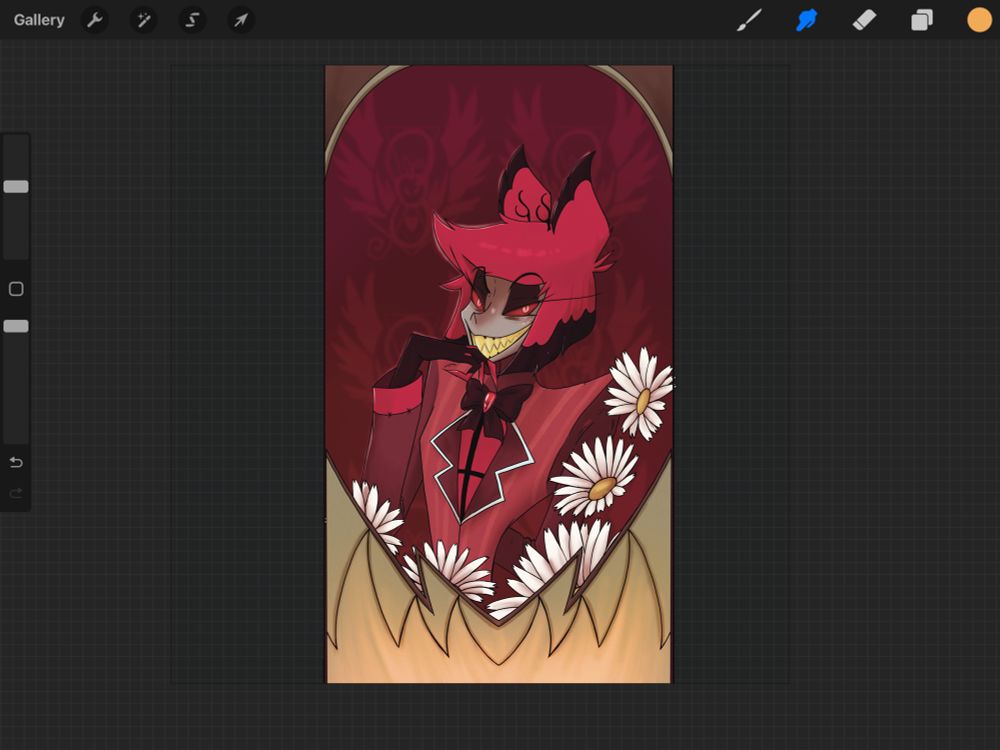Viewport: 1000px width, 750px height.
Task: Select the Brush tool
Action: point(749,20)
